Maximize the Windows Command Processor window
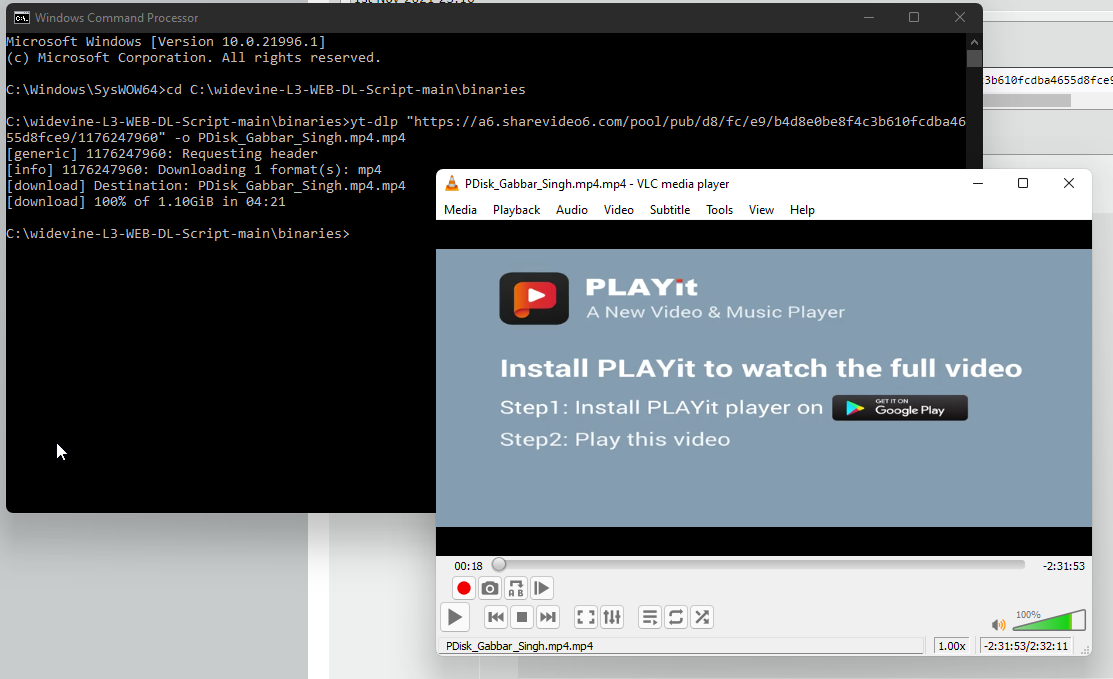Viewport: 1113px width, 679px height. point(914,18)
